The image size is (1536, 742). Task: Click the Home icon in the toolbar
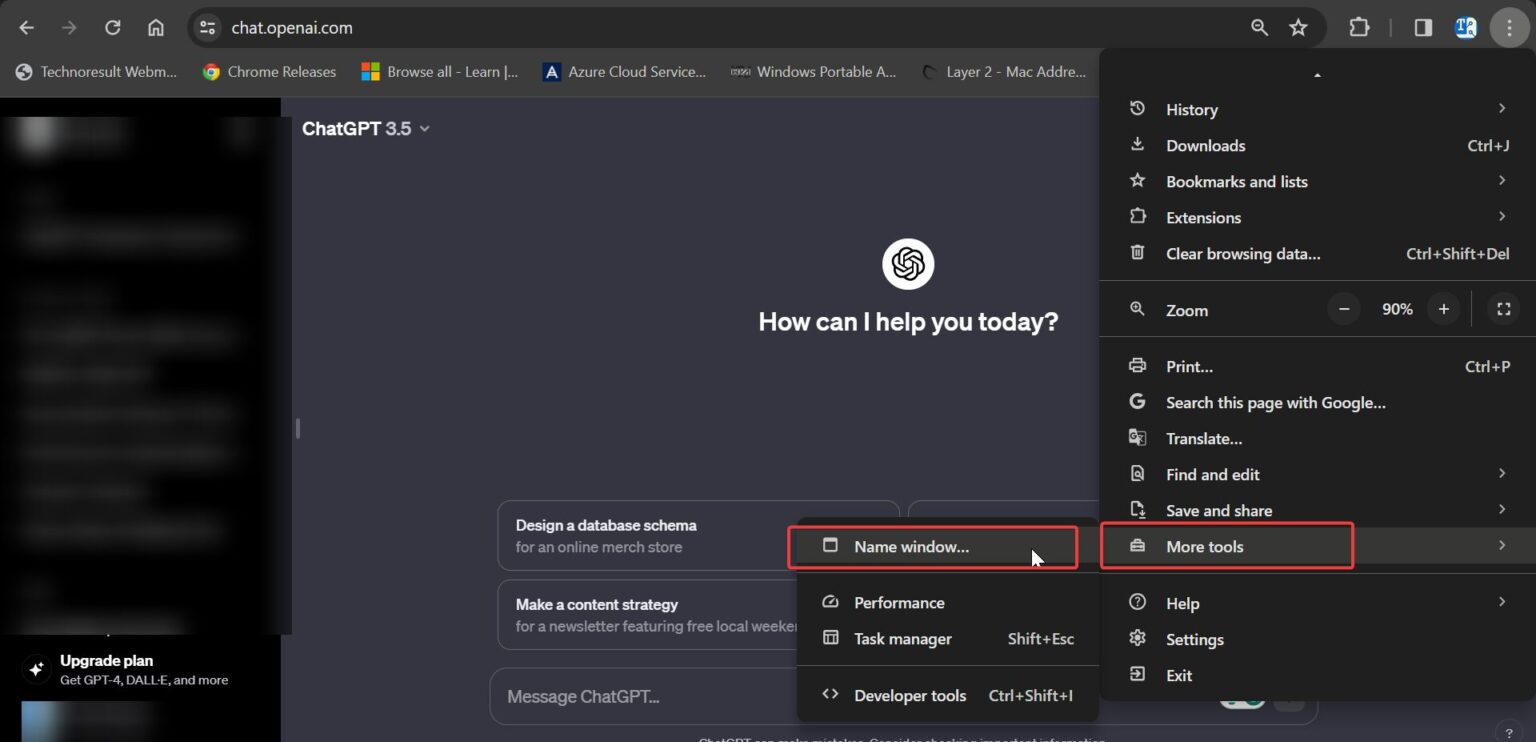(x=156, y=28)
